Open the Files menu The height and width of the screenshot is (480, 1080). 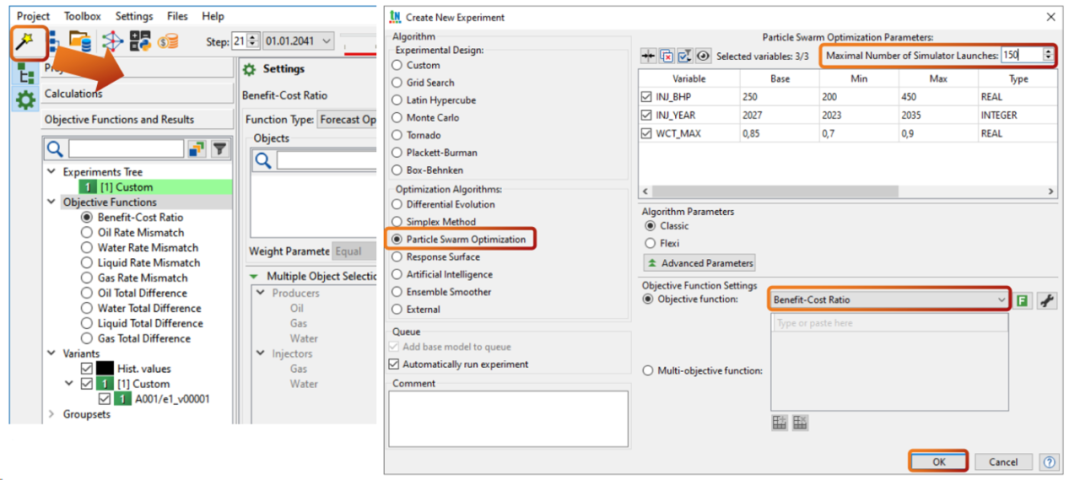coord(178,16)
